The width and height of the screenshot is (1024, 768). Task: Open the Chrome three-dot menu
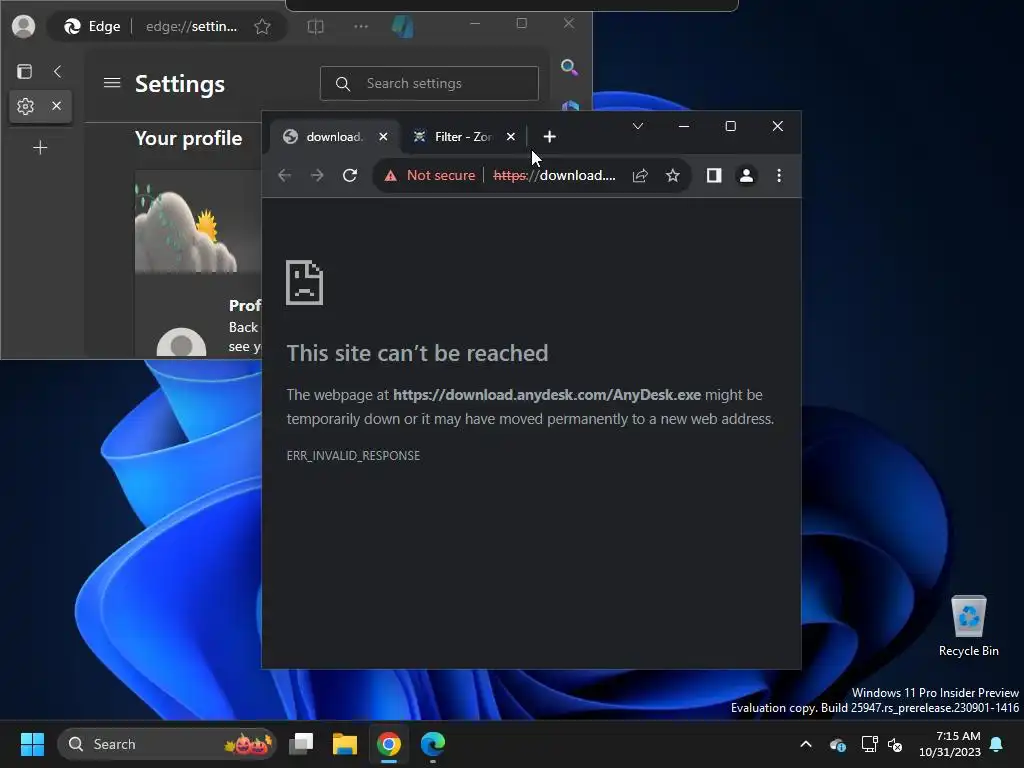[x=779, y=175]
